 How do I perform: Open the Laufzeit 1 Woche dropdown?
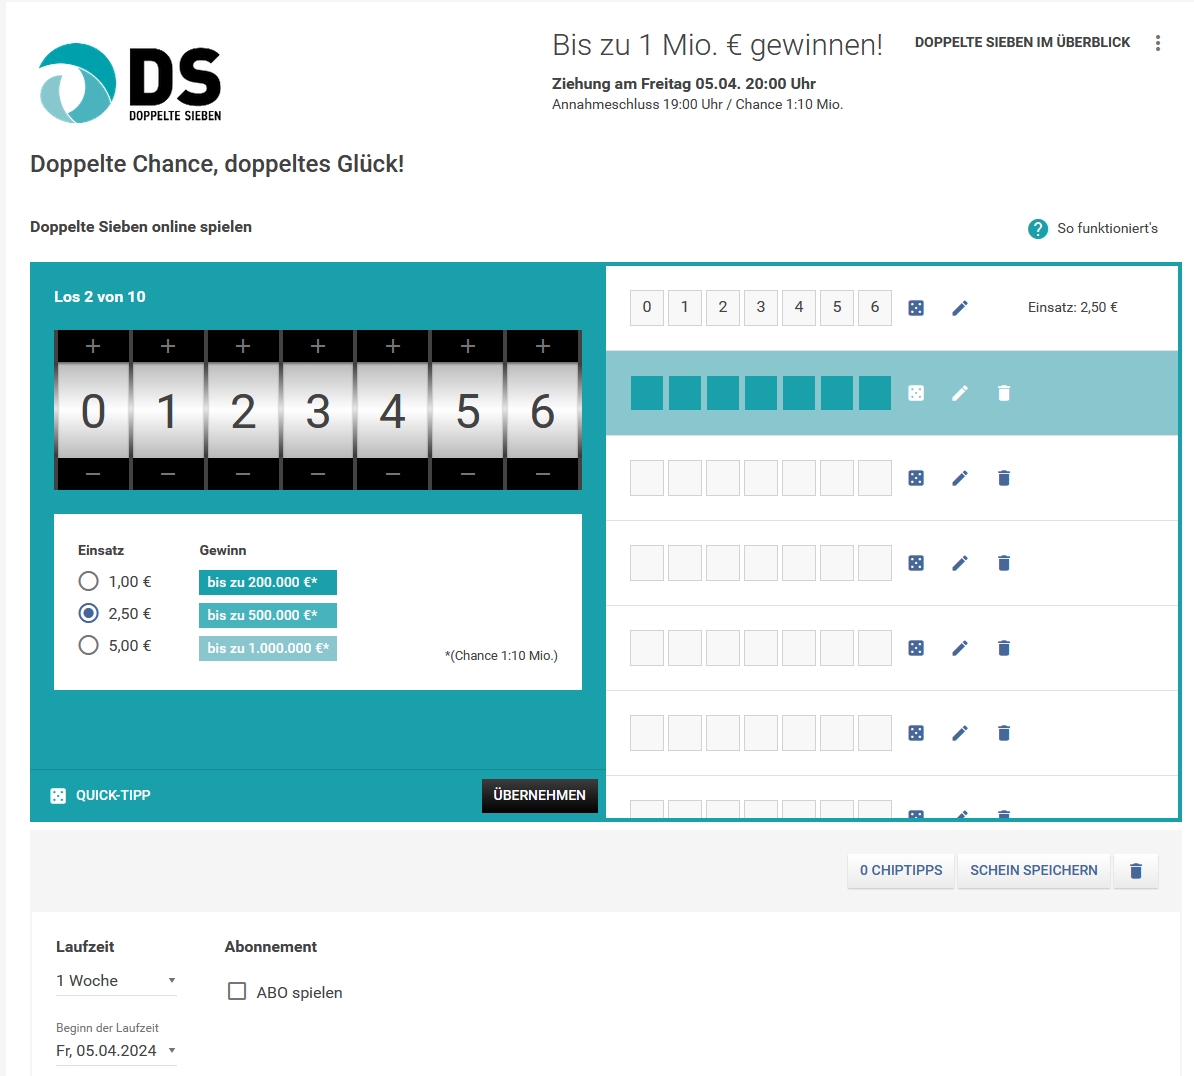tap(116, 981)
